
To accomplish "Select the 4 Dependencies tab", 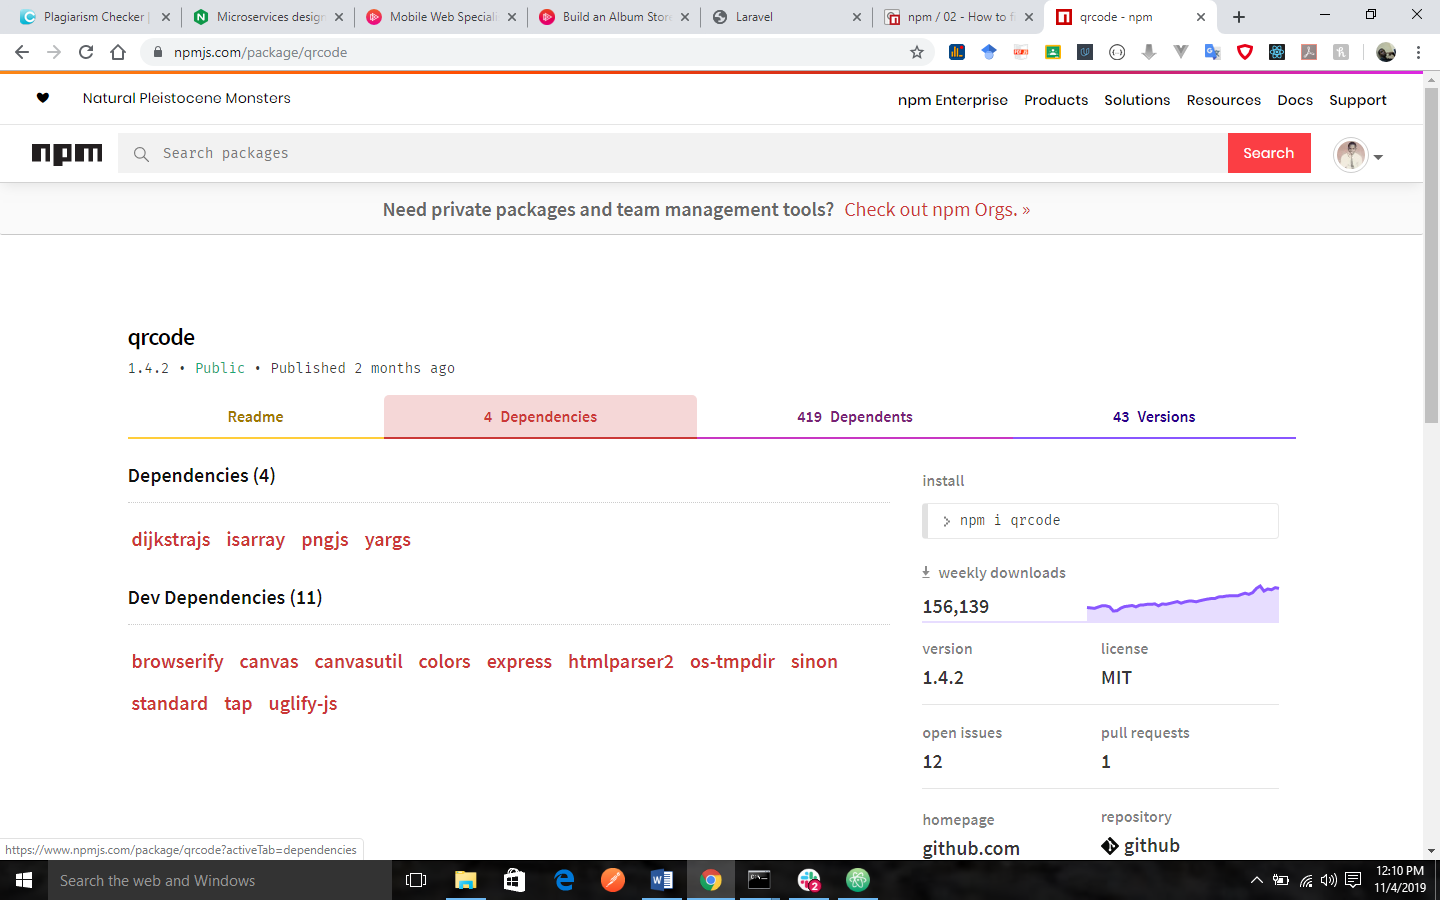I will (540, 417).
